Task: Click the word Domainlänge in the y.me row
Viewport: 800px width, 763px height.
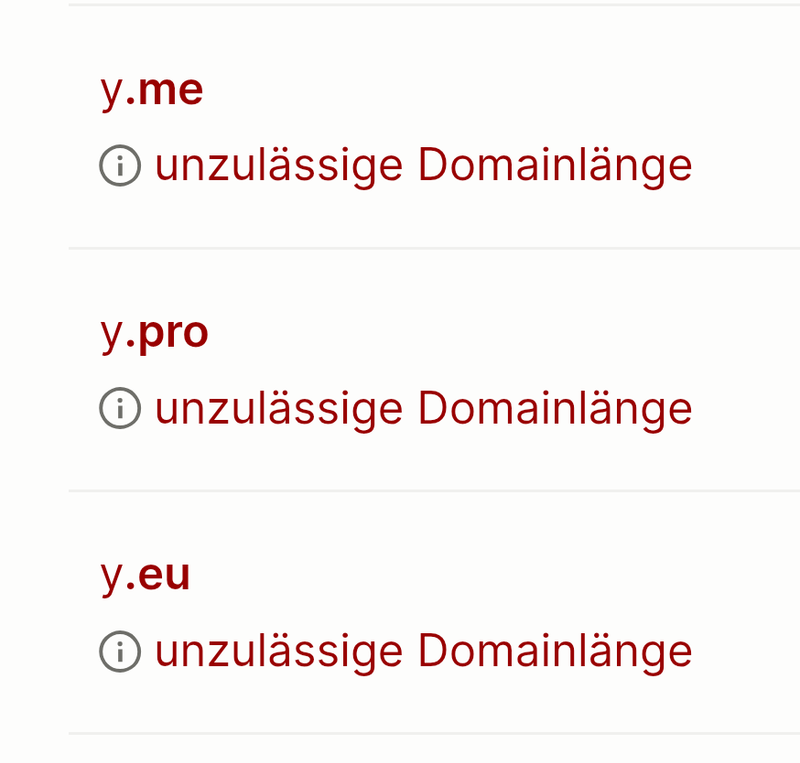Action: [555, 166]
